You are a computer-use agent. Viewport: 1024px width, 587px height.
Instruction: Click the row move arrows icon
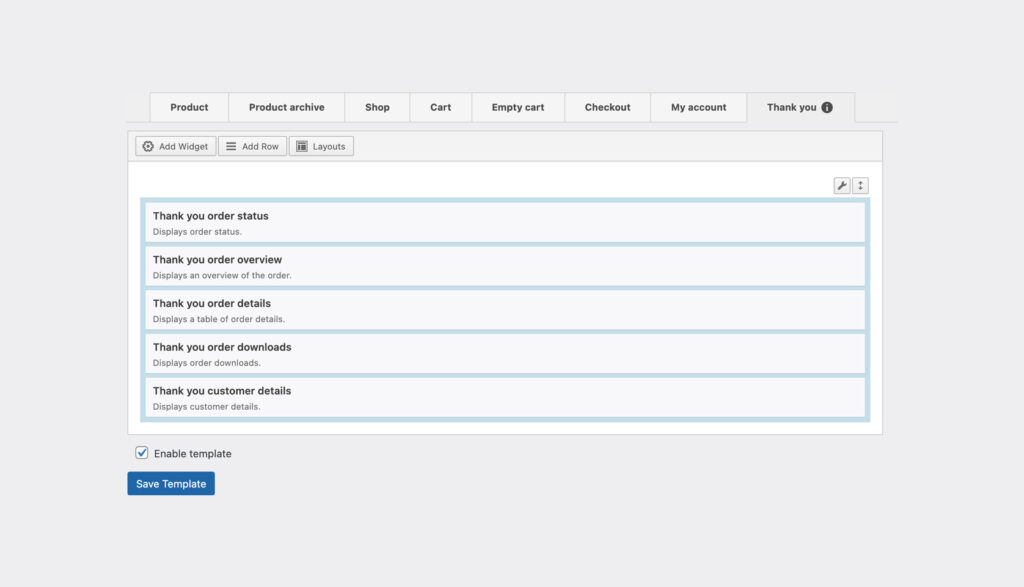[860, 186]
